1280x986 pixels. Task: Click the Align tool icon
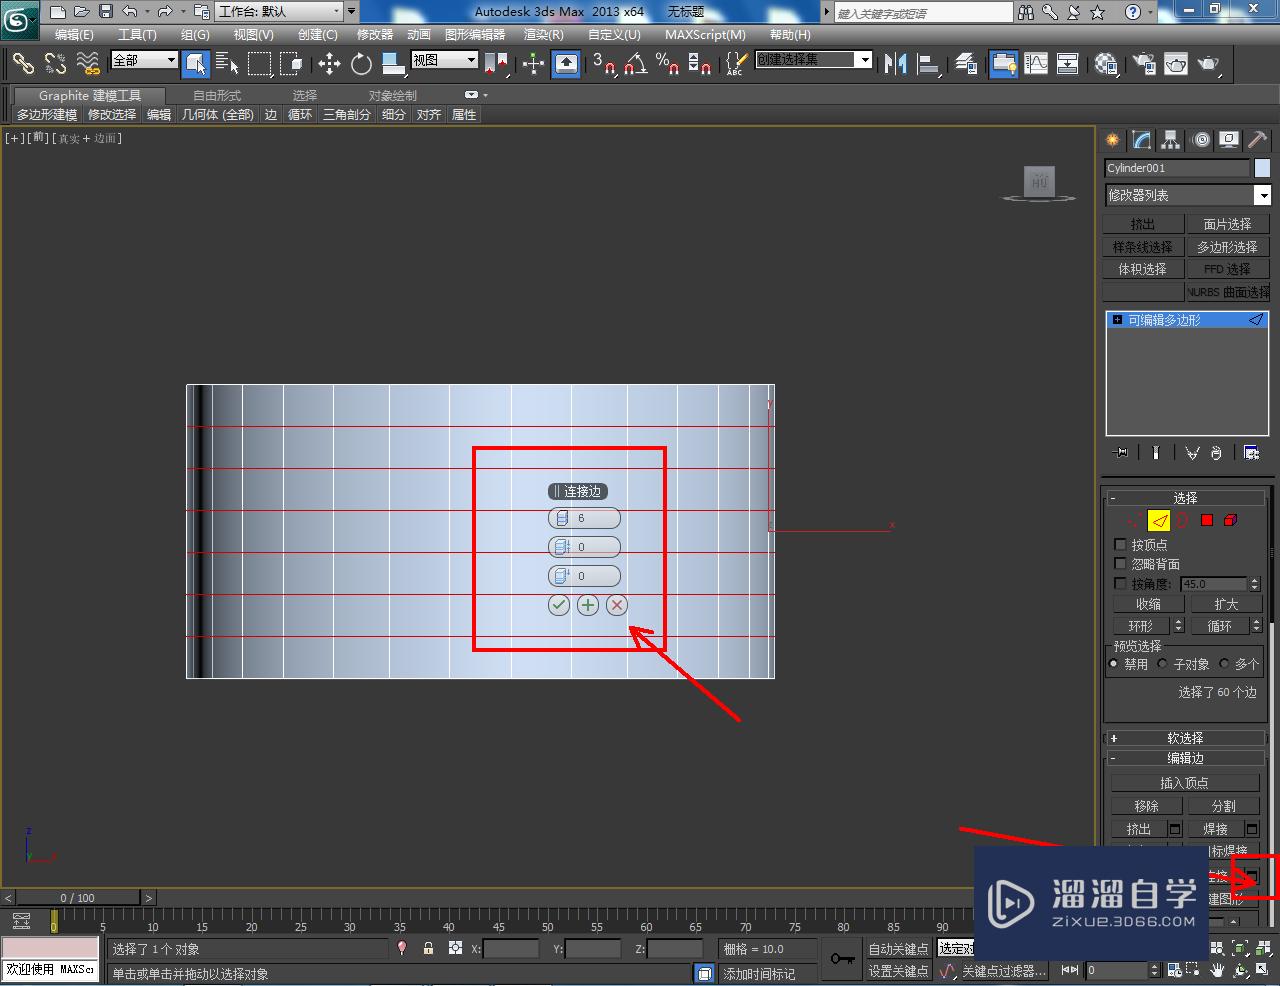click(x=928, y=64)
